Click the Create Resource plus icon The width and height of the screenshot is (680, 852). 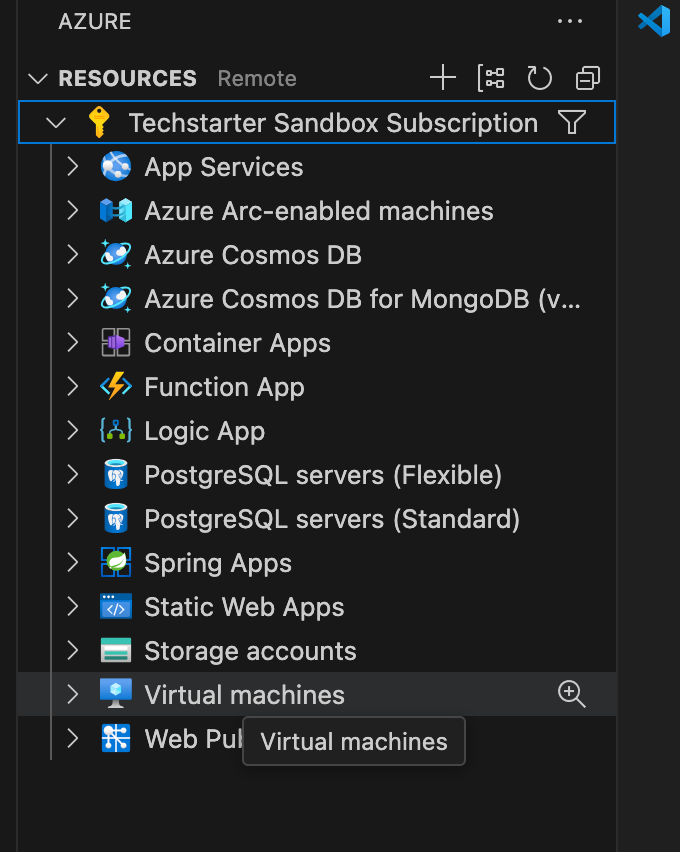(x=442, y=78)
